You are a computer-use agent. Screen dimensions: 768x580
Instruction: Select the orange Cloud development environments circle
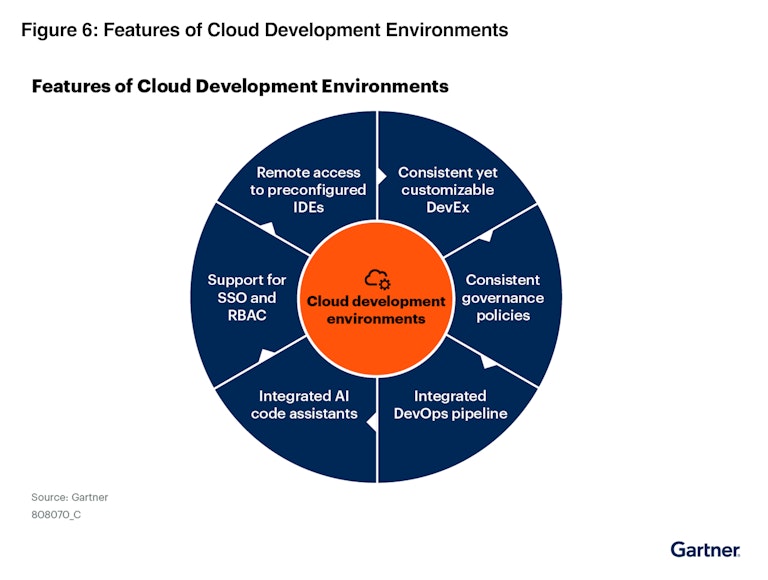pyautogui.click(x=376, y=298)
